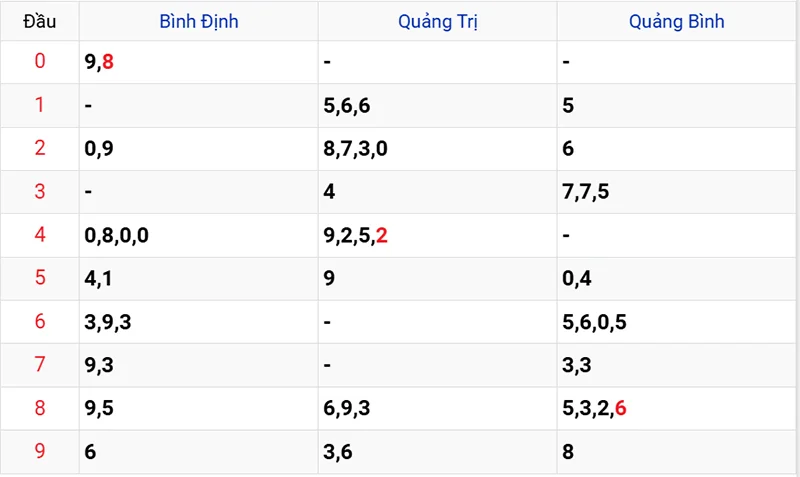
Task: Select the Quảng Bình column header
Action: click(677, 21)
